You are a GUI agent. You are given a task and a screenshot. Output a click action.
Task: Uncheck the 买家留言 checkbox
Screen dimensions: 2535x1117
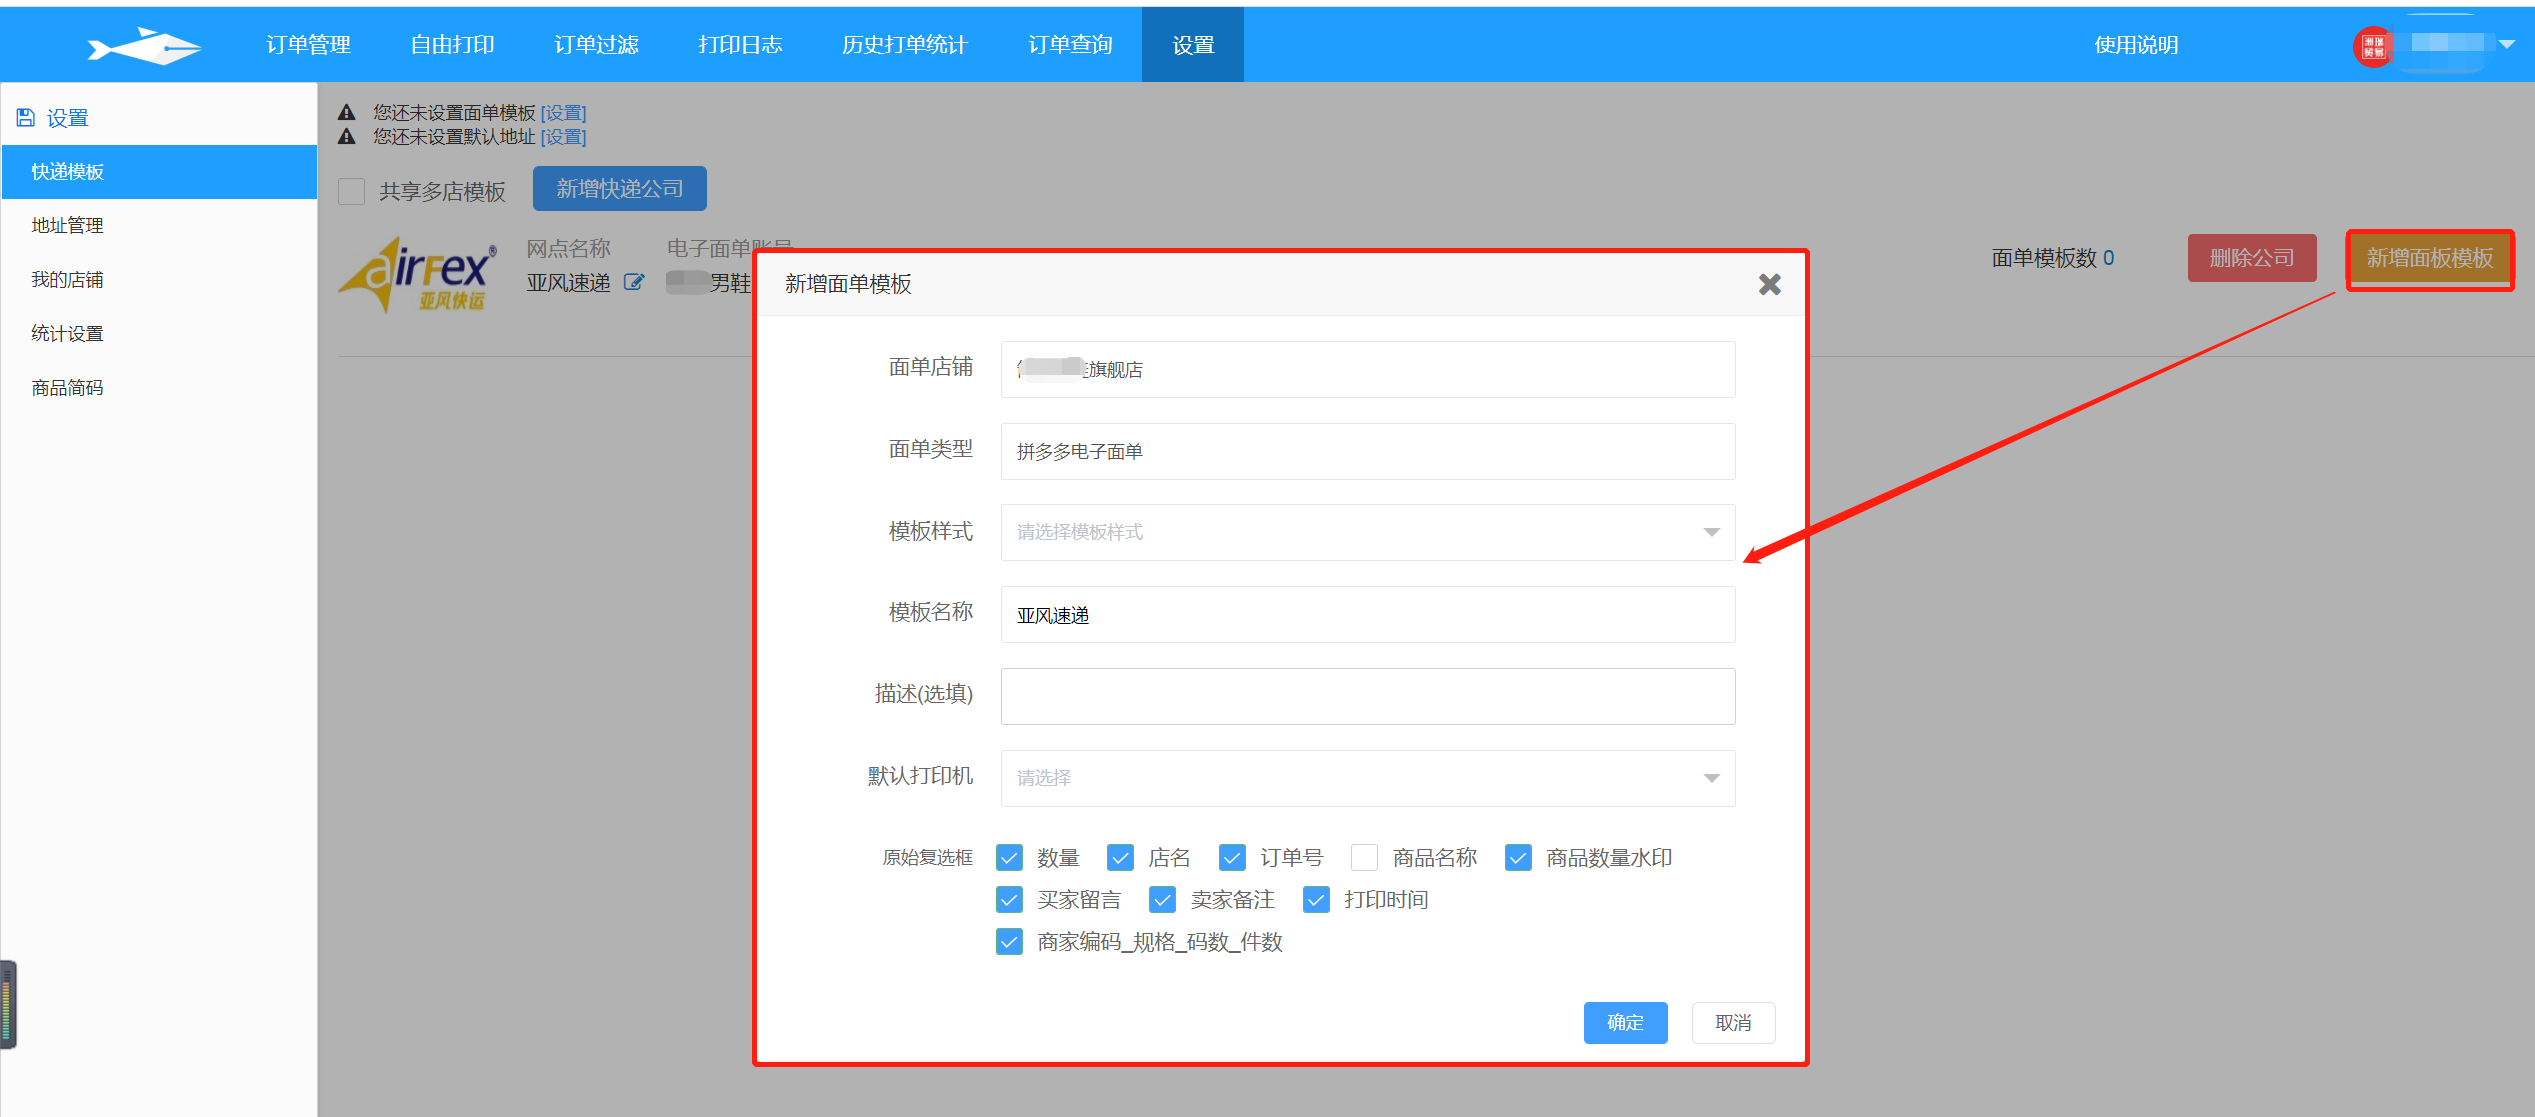click(x=1010, y=900)
